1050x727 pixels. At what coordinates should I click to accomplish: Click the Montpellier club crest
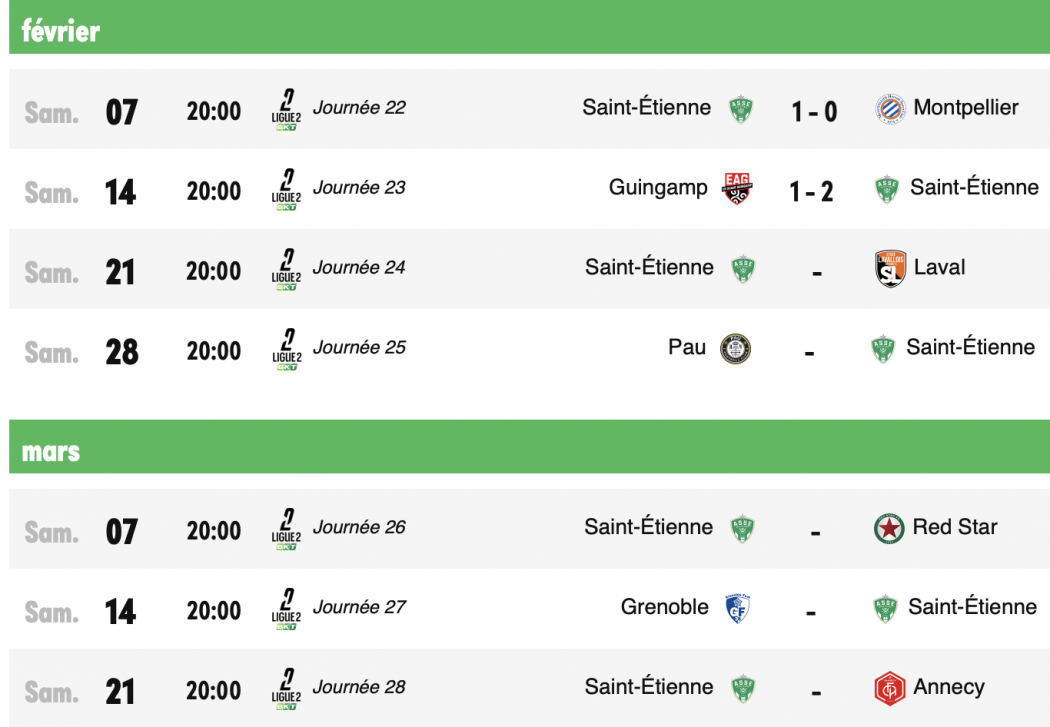(889, 109)
